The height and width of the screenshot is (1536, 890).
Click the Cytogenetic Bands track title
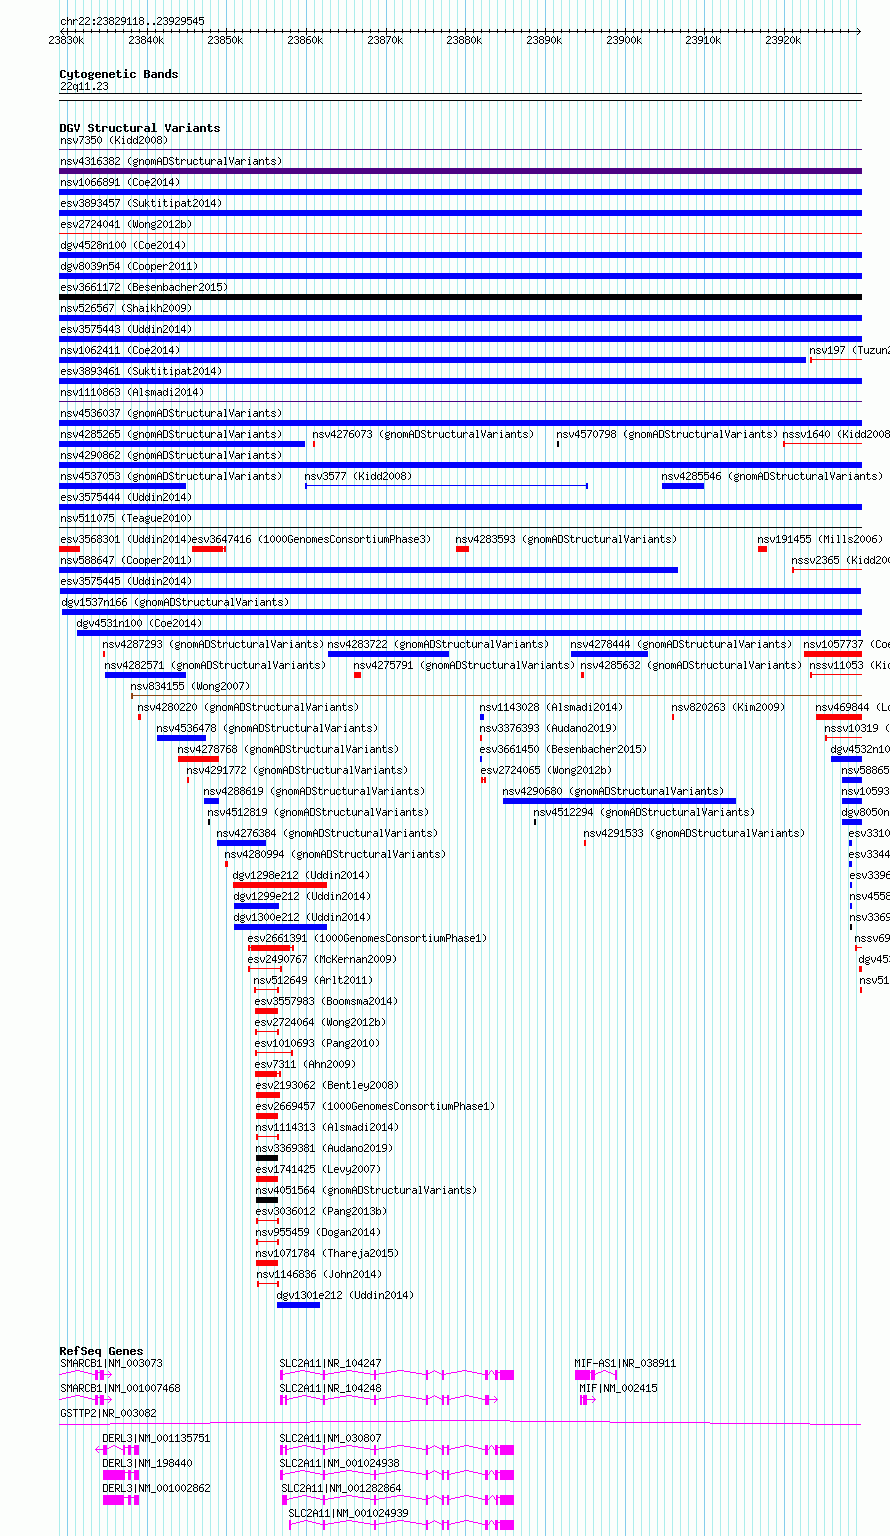119,74
